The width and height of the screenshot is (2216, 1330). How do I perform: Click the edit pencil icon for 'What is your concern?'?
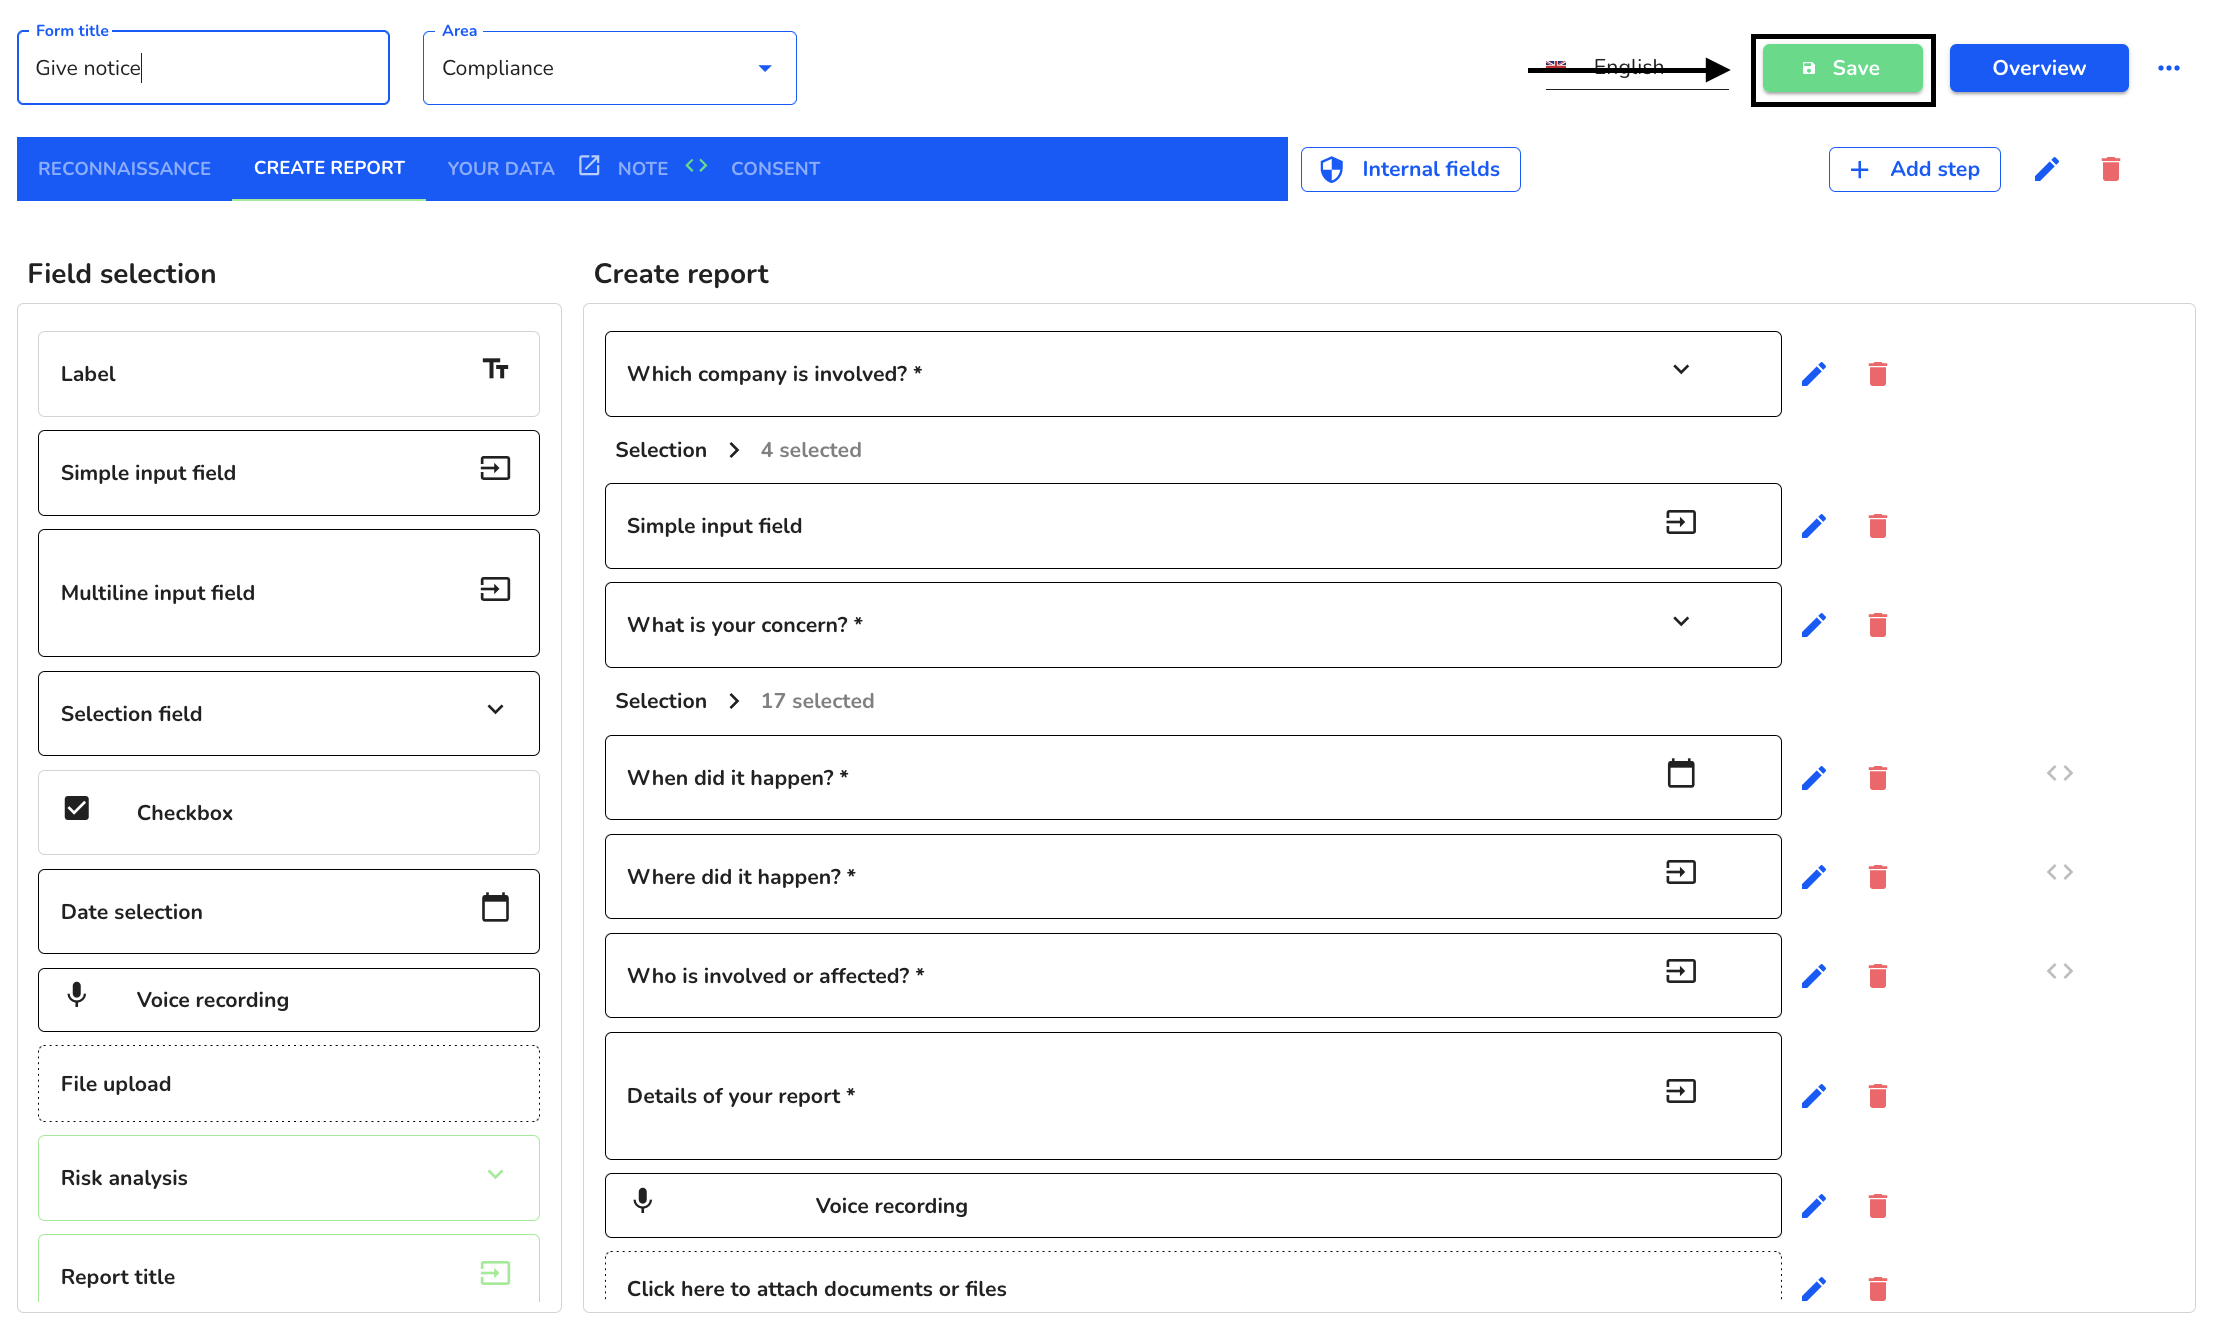pos(1814,624)
